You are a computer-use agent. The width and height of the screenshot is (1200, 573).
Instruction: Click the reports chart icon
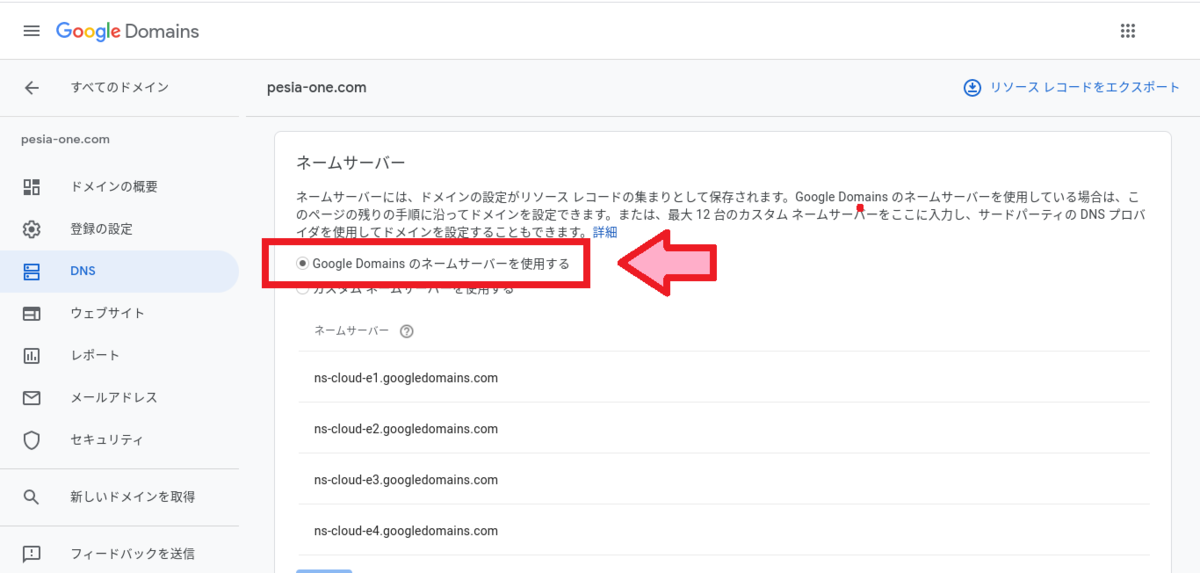pos(31,356)
